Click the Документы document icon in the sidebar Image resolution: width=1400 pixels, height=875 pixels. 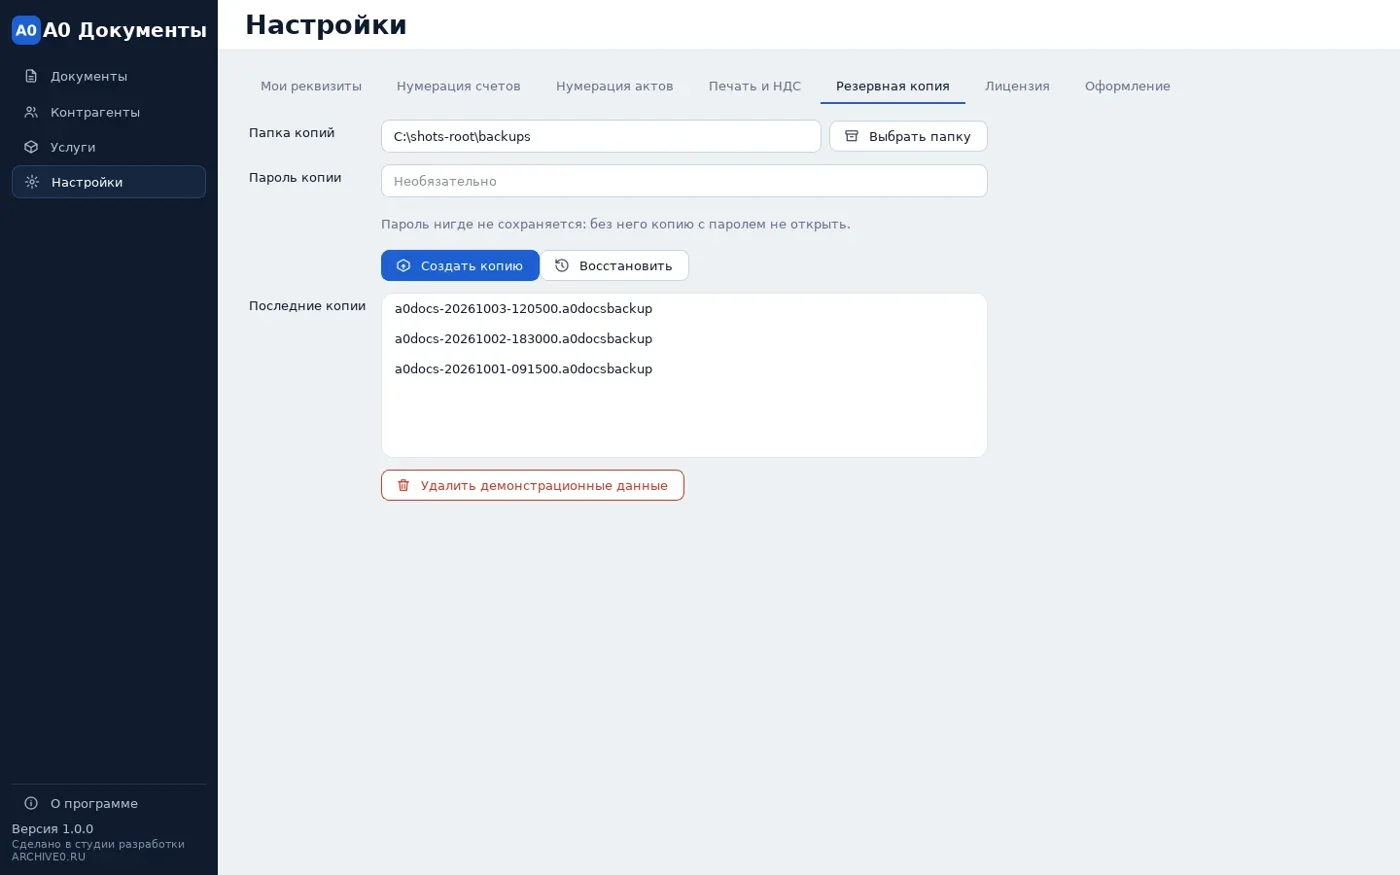(x=31, y=76)
